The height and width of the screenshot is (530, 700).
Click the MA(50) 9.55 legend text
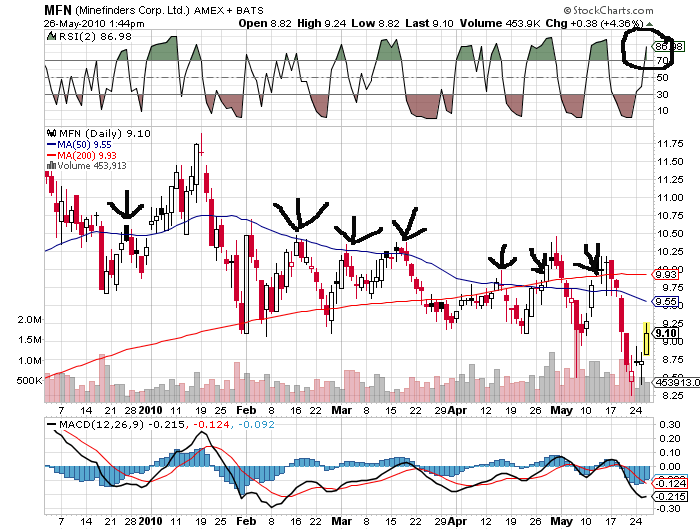pyautogui.click(x=84, y=145)
